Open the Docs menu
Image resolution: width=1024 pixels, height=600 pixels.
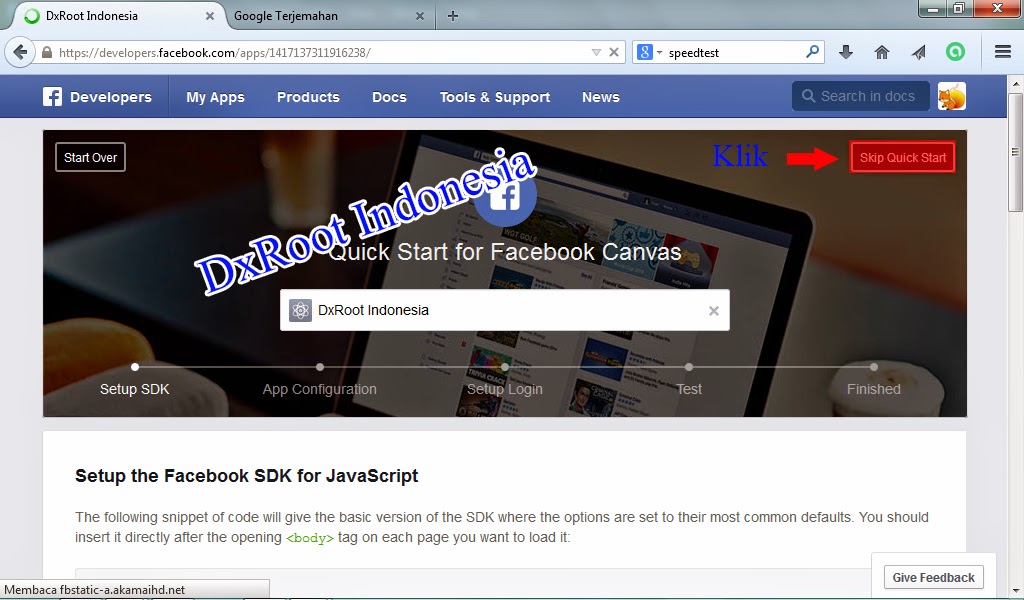pos(389,97)
